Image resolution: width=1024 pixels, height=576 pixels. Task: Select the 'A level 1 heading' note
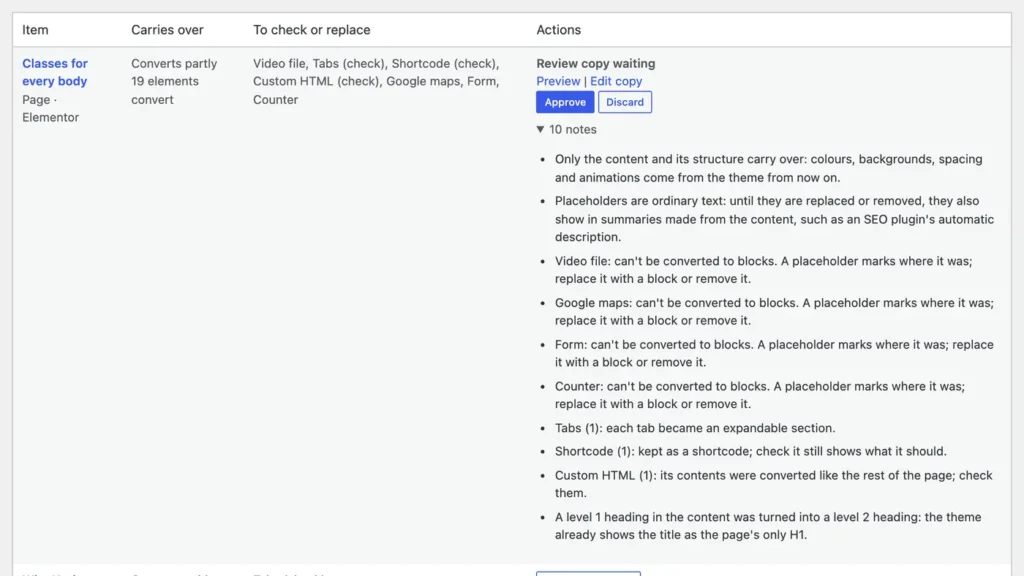pos(768,526)
